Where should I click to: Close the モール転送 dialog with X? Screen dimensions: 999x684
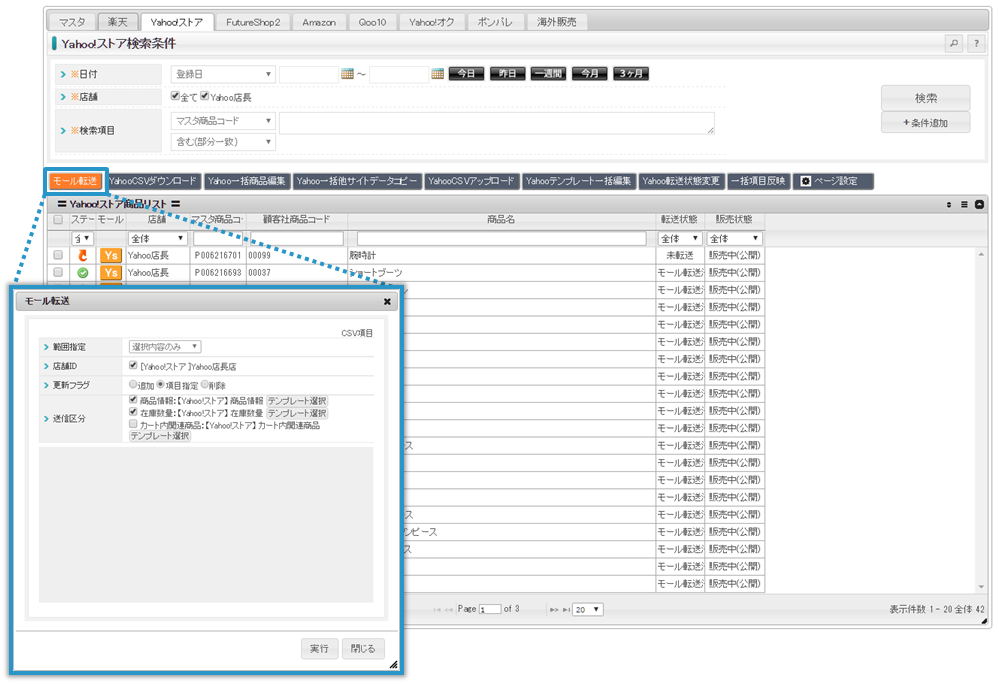click(387, 302)
